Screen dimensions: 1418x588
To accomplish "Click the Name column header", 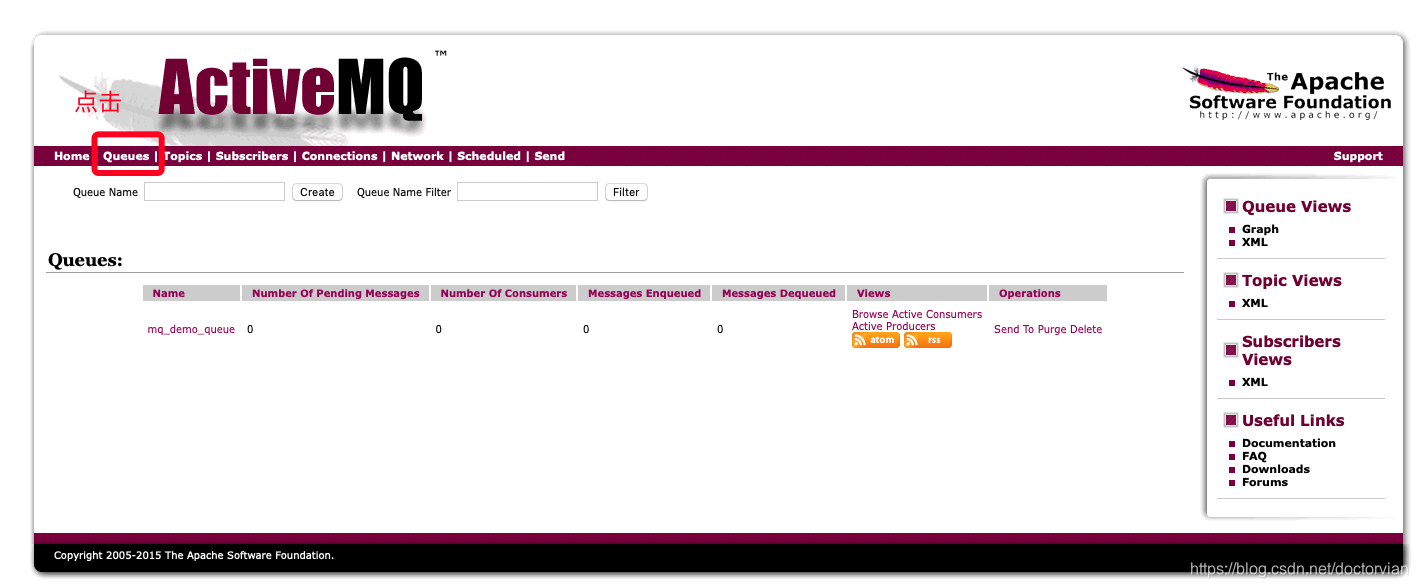I will coord(191,293).
